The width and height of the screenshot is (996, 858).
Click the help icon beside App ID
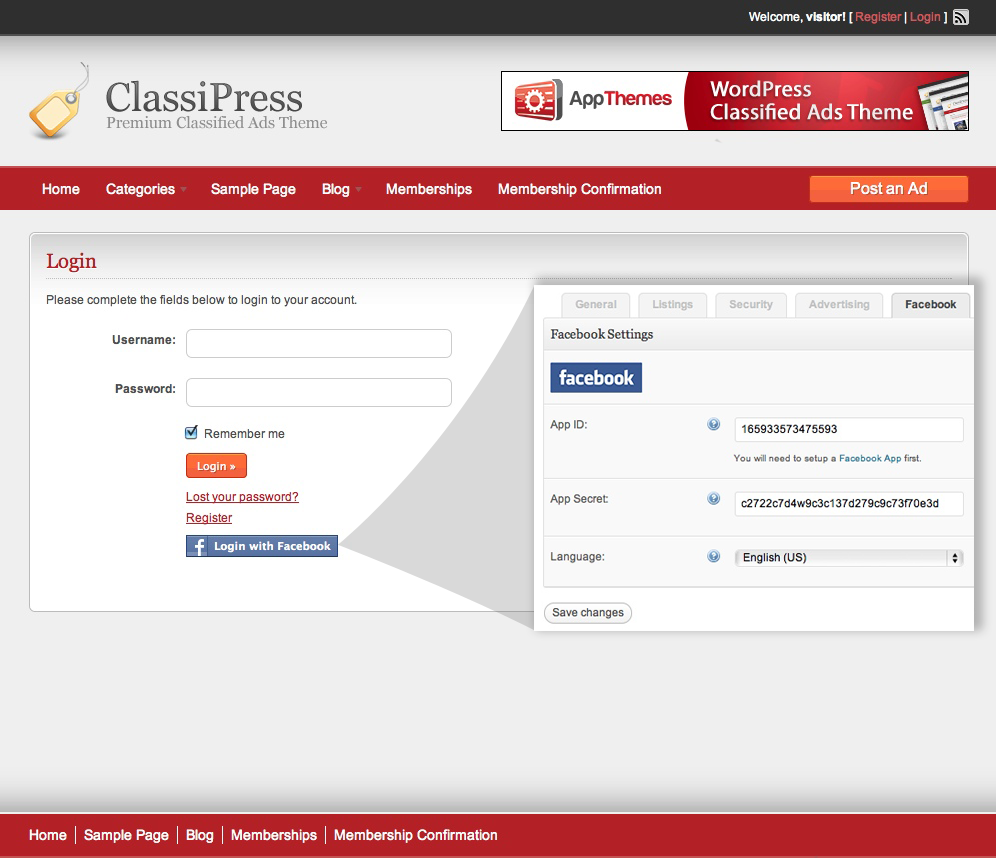coord(713,424)
